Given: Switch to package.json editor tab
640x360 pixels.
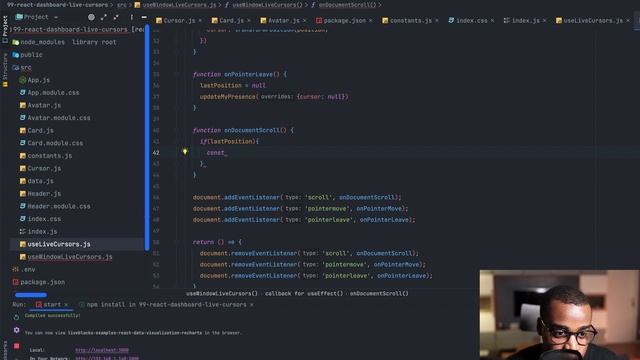Looking at the screenshot, I should (344, 20).
